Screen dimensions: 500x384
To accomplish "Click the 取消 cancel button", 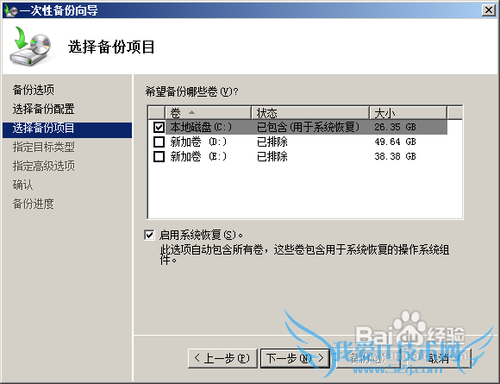I will click(x=439, y=358).
